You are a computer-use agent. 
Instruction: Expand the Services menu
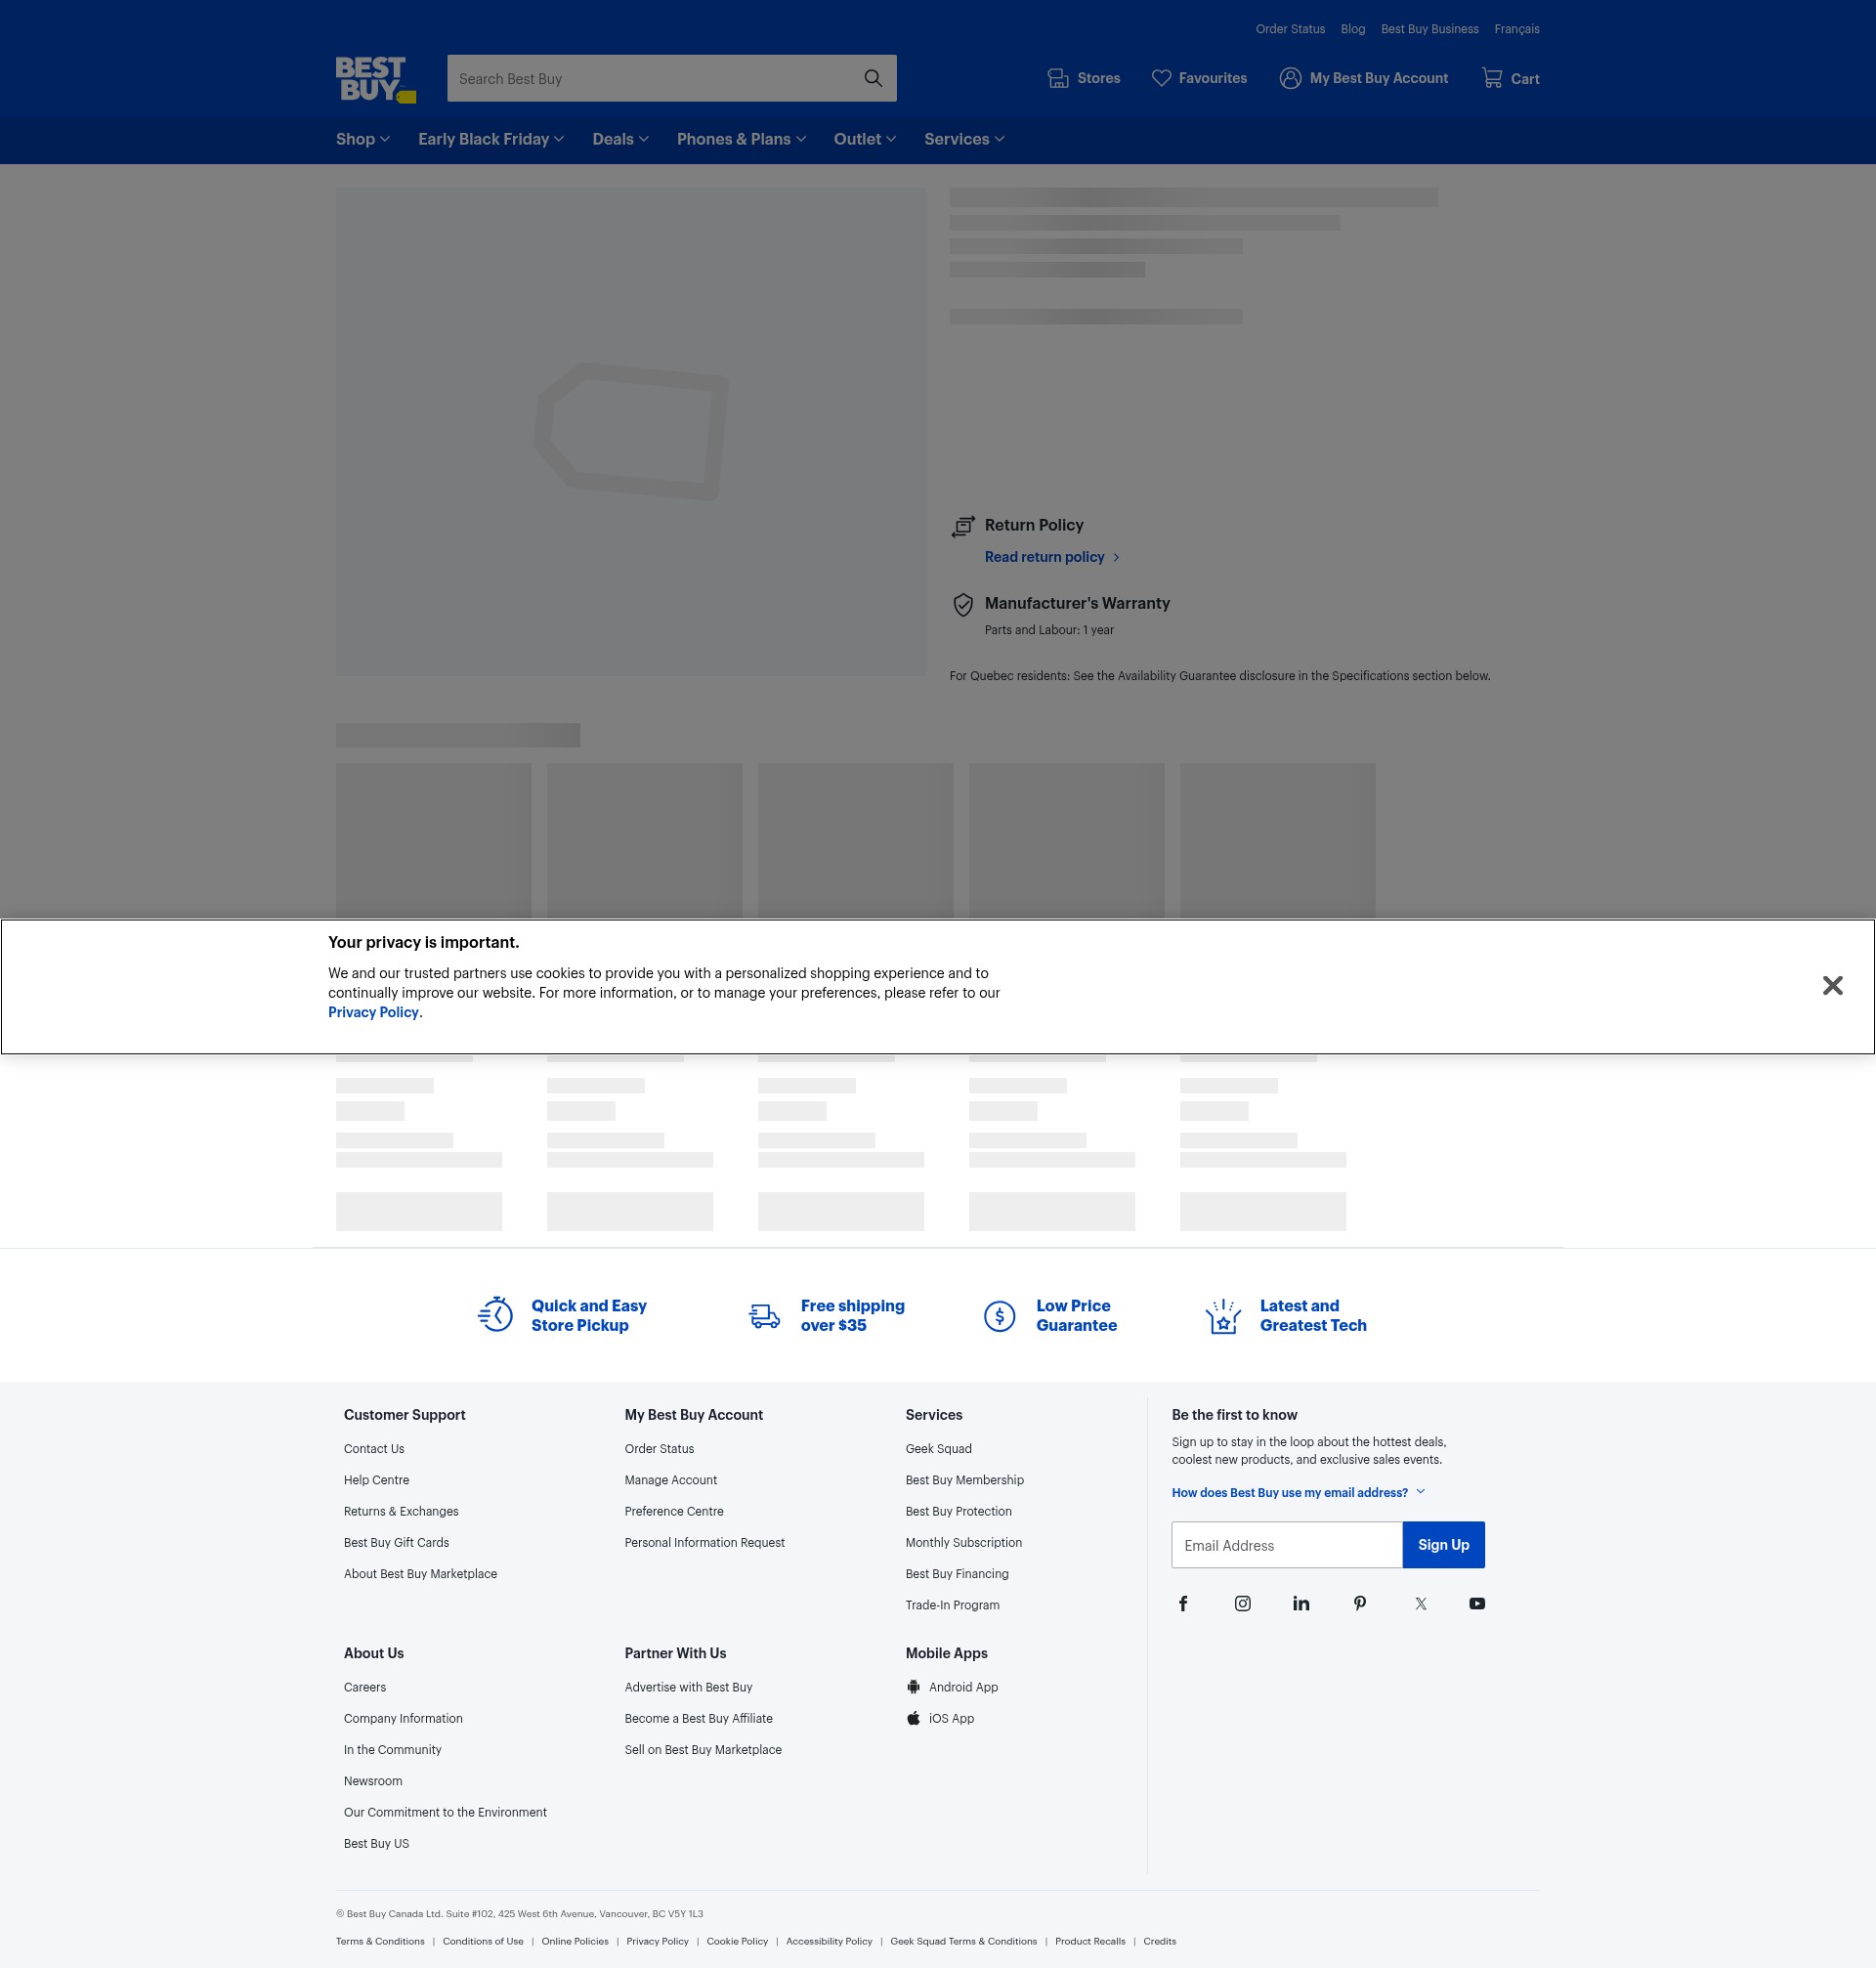(964, 139)
